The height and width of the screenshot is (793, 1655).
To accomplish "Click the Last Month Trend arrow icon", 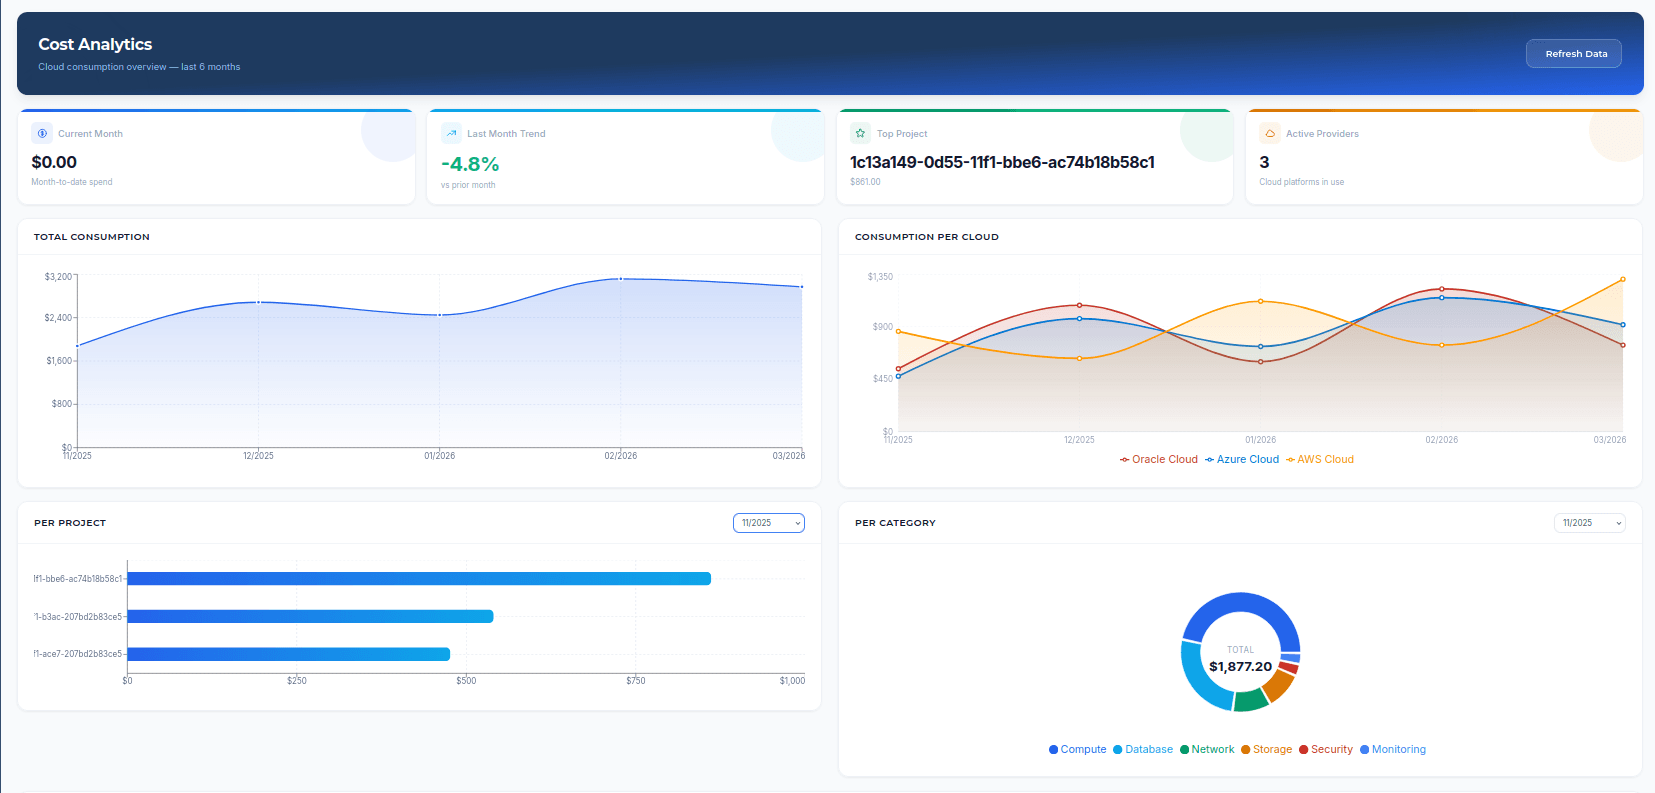I will [451, 133].
